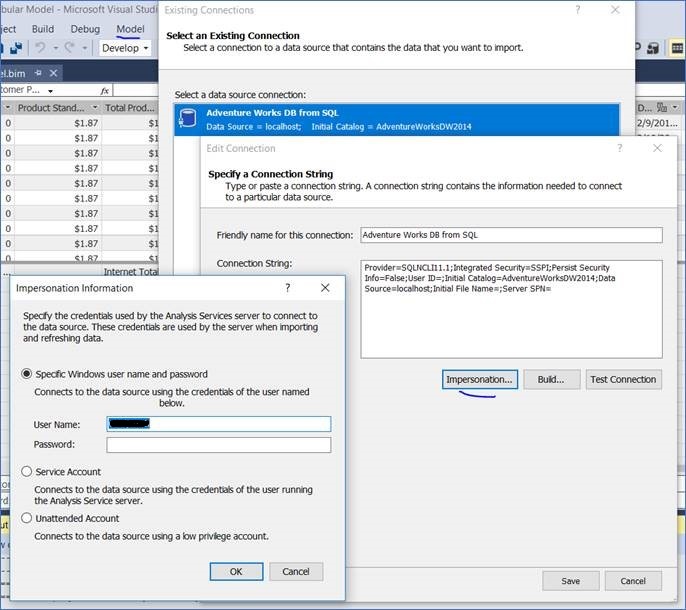Click the Password input field
The image size is (686, 610).
click(219, 445)
